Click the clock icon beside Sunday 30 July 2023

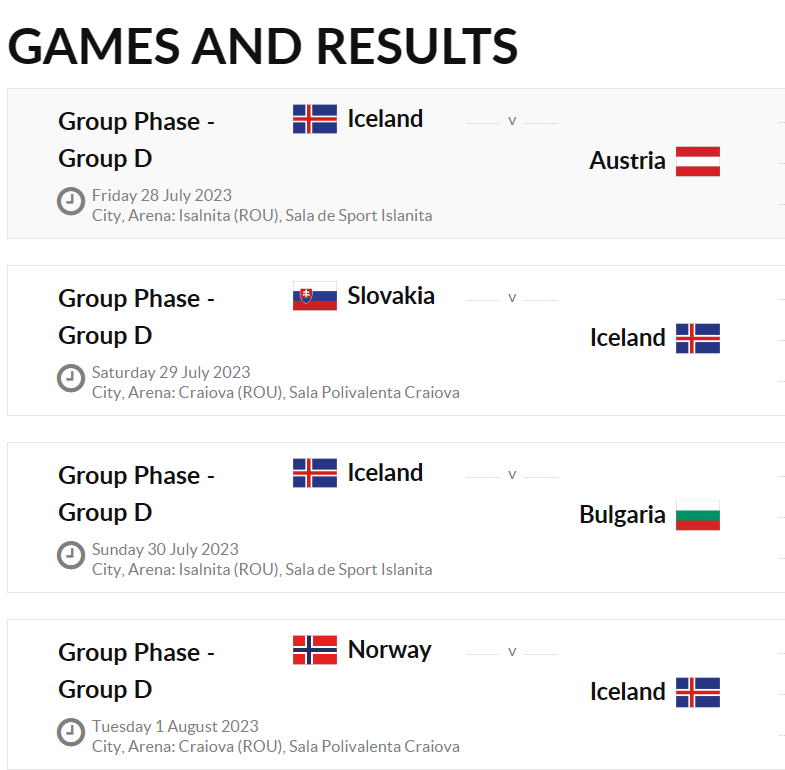[71, 555]
